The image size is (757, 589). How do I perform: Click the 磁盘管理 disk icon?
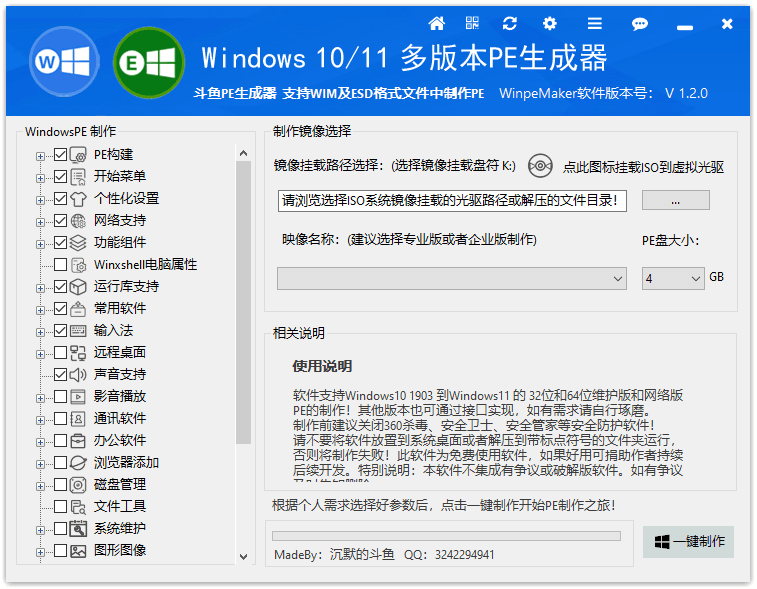(x=78, y=485)
